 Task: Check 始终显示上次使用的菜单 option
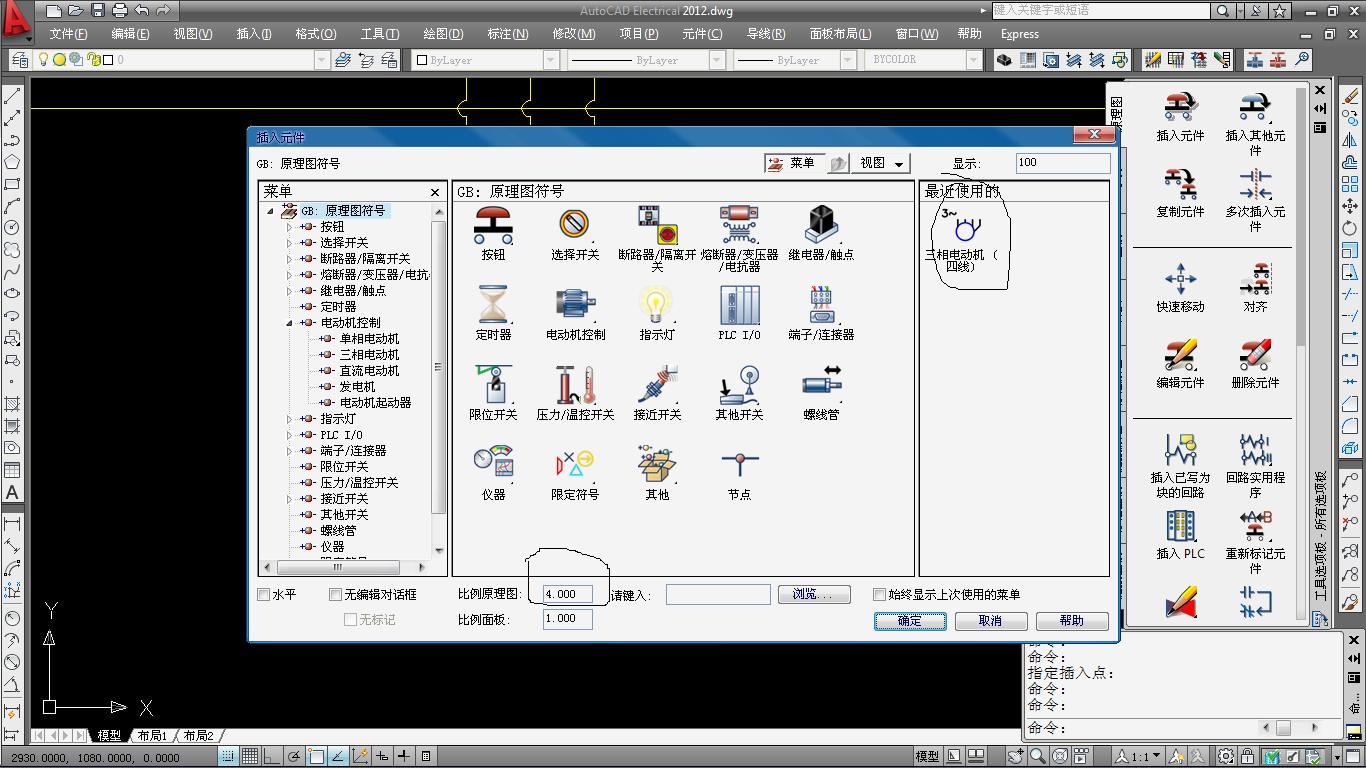point(880,595)
